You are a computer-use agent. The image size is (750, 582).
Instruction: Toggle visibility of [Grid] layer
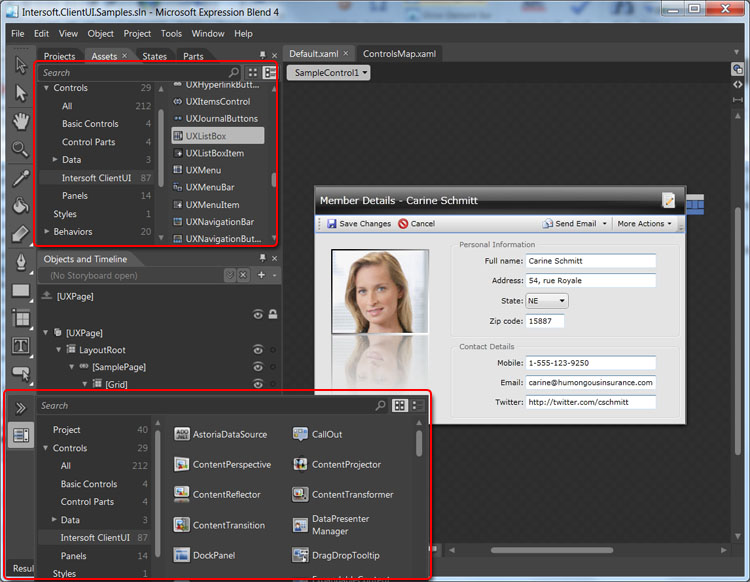[x=258, y=384]
